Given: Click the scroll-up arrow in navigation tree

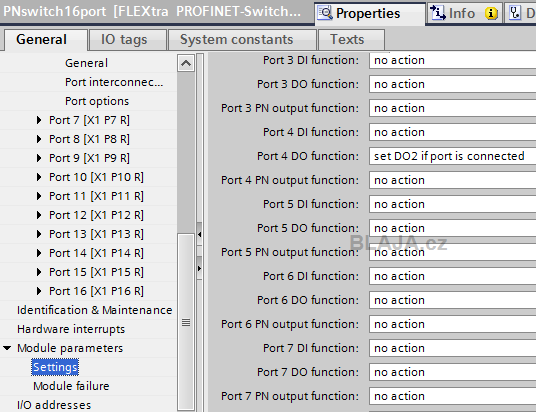Looking at the screenshot, I should point(186,63).
